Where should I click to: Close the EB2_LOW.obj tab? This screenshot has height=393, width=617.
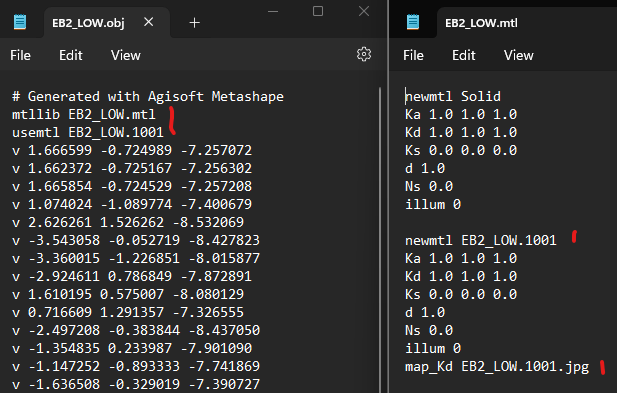click(148, 22)
